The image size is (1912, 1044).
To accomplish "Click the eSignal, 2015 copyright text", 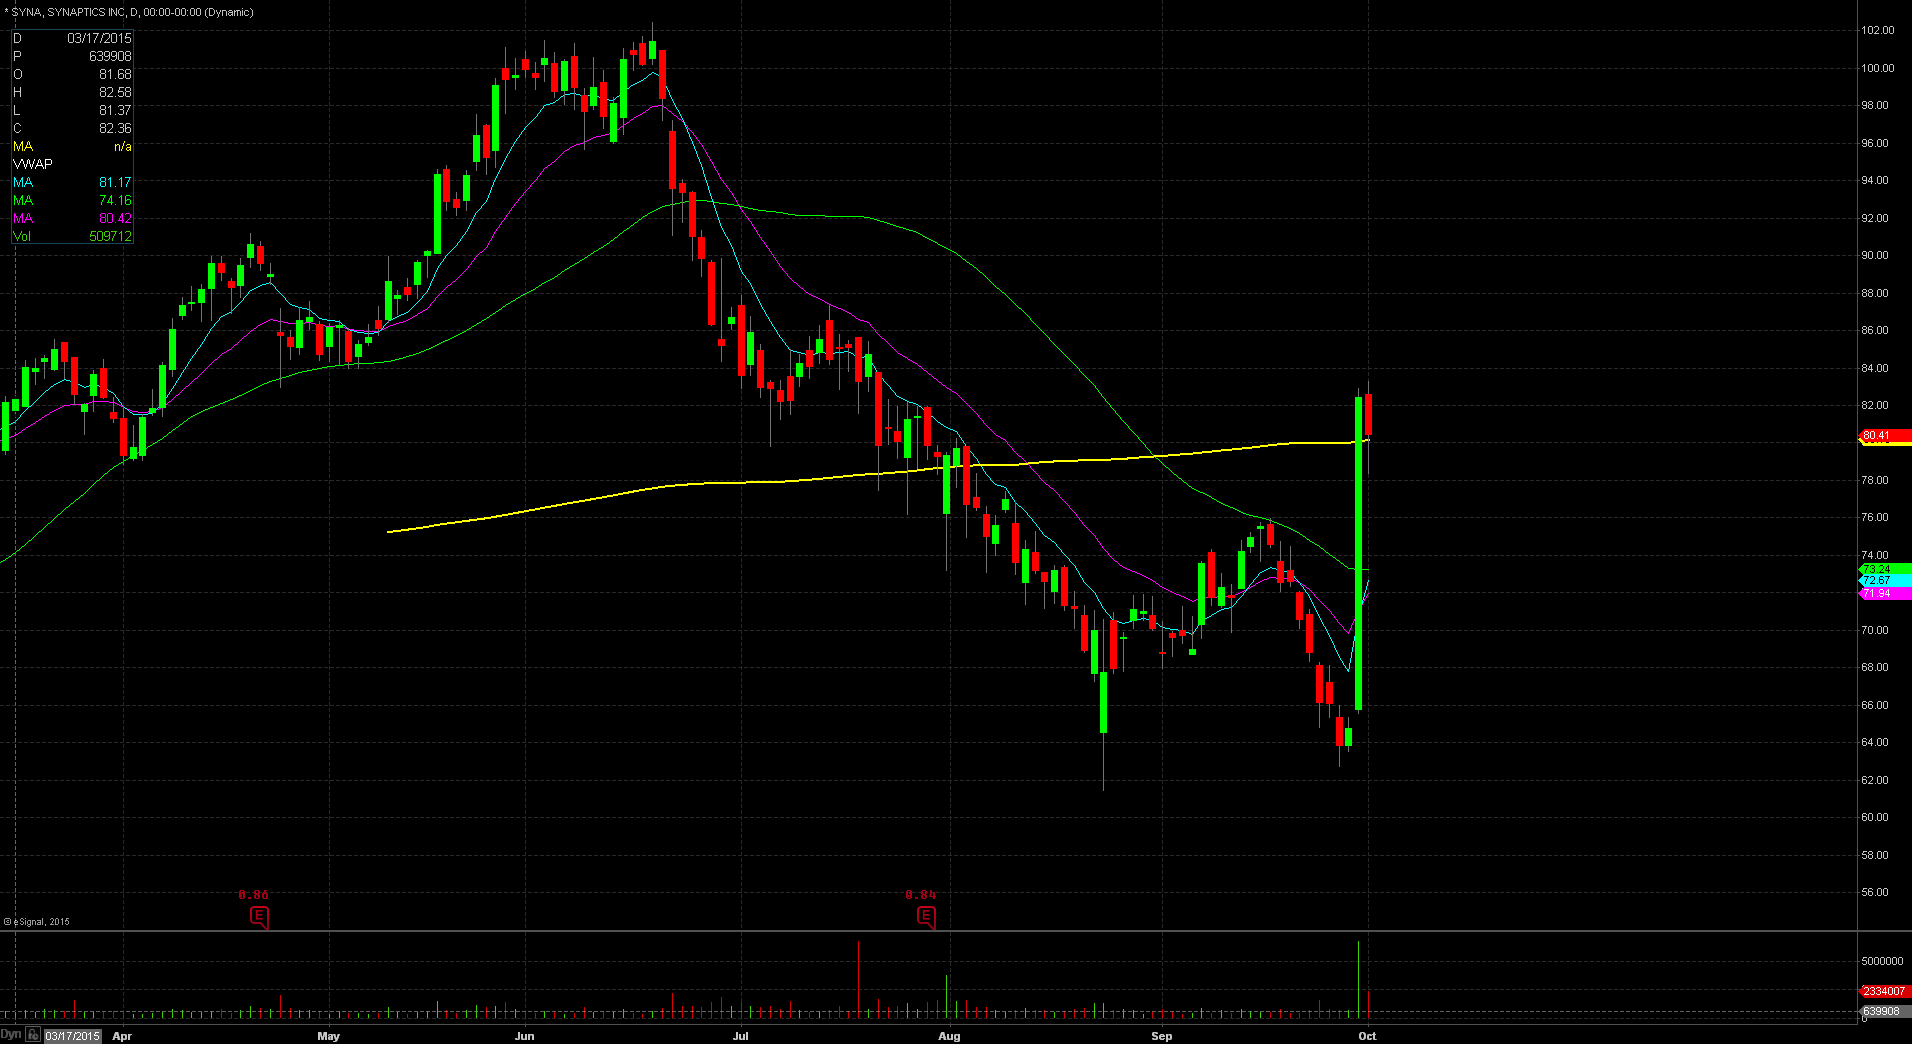I will click(x=37, y=922).
